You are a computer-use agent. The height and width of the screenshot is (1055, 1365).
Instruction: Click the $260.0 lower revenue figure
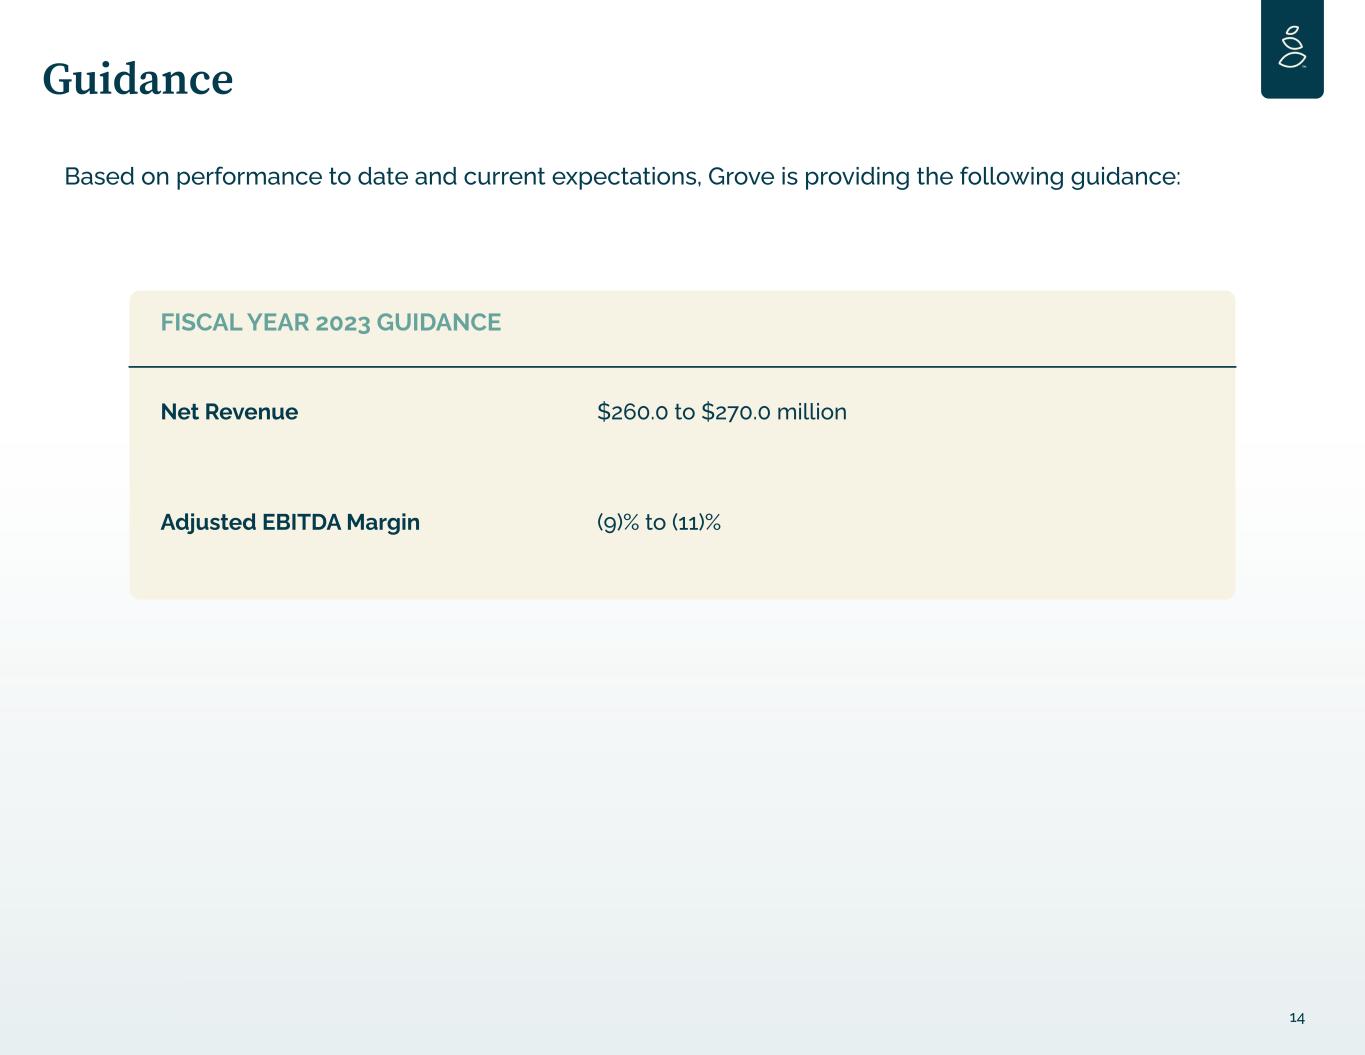tap(632, 412)
